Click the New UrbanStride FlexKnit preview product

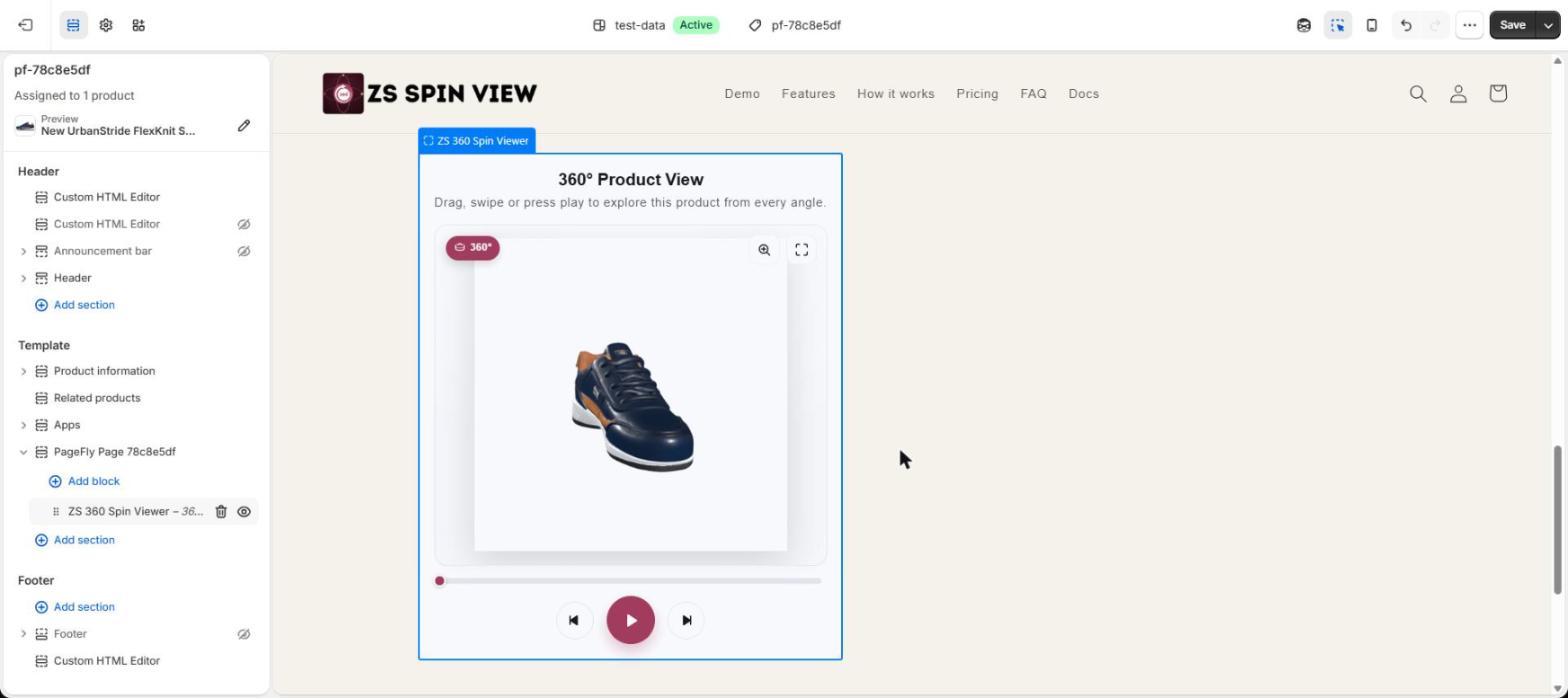pyautogui.click(x=118, y=131)
